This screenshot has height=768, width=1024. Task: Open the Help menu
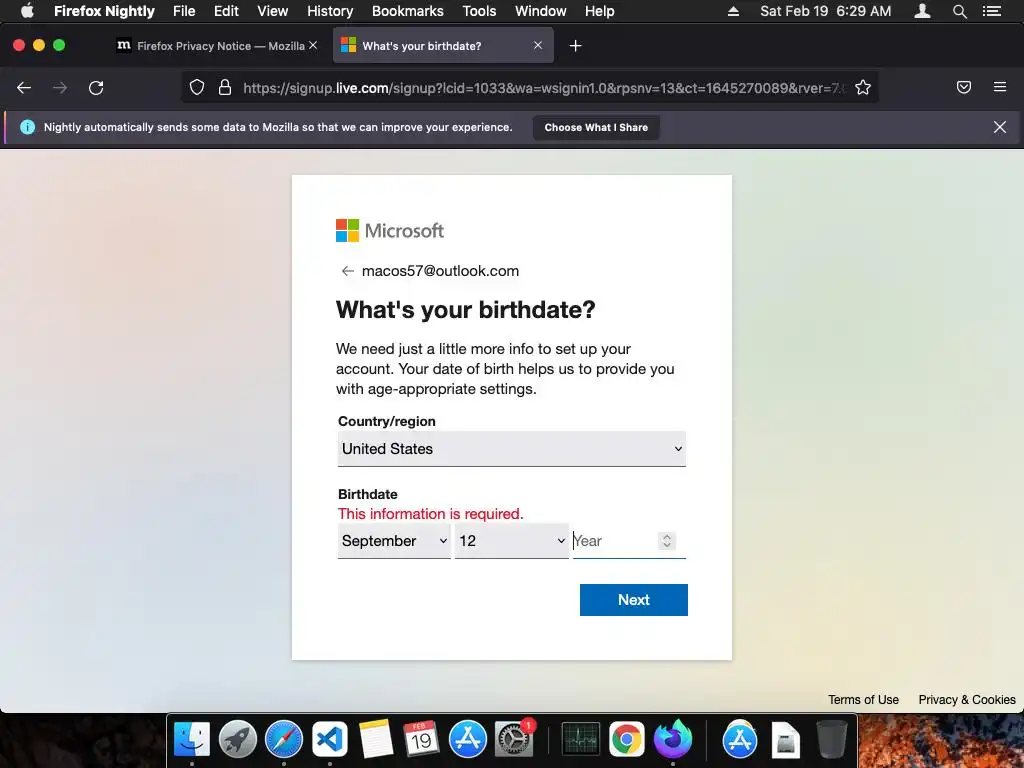coord(599,11)
